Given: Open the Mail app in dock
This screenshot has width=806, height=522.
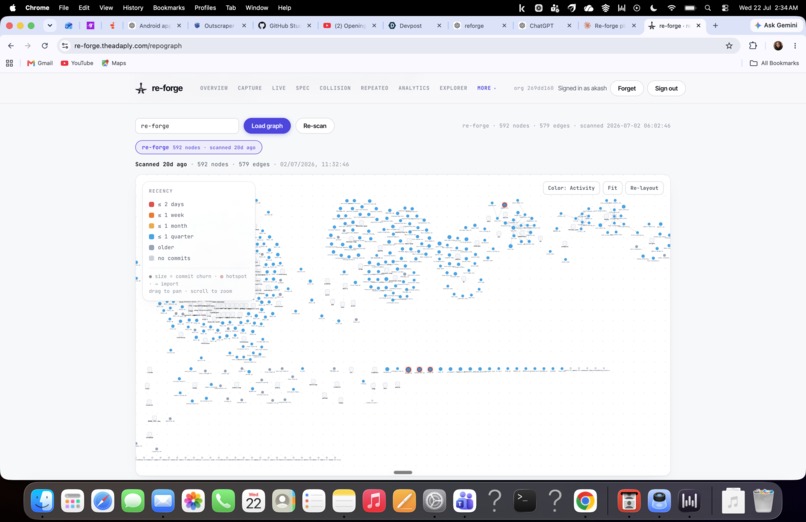Looking at the screenshot, I should (163, 500).
